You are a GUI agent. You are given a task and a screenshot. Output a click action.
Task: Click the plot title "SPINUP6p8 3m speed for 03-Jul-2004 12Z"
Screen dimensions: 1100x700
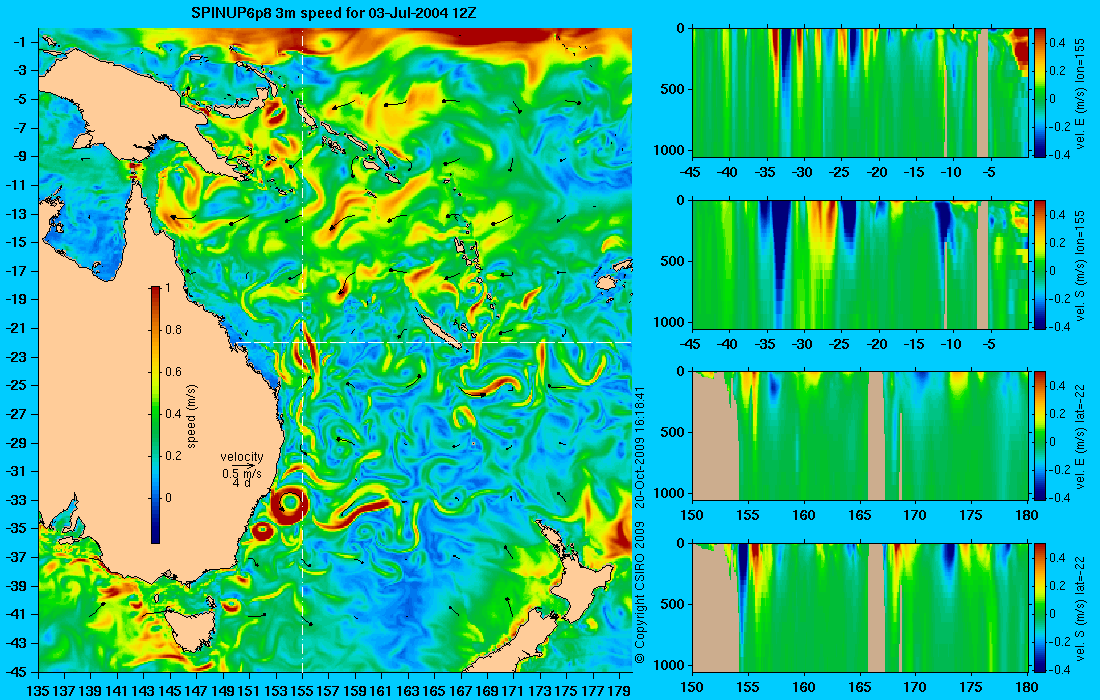pos(334,13)
